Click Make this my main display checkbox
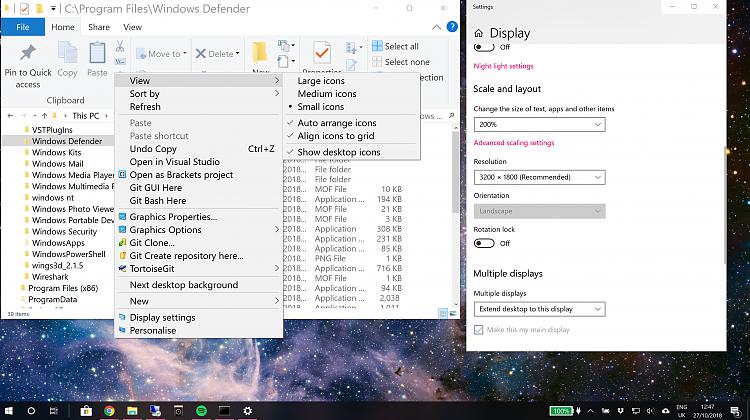The image size is (750, 420). point(478,330)
